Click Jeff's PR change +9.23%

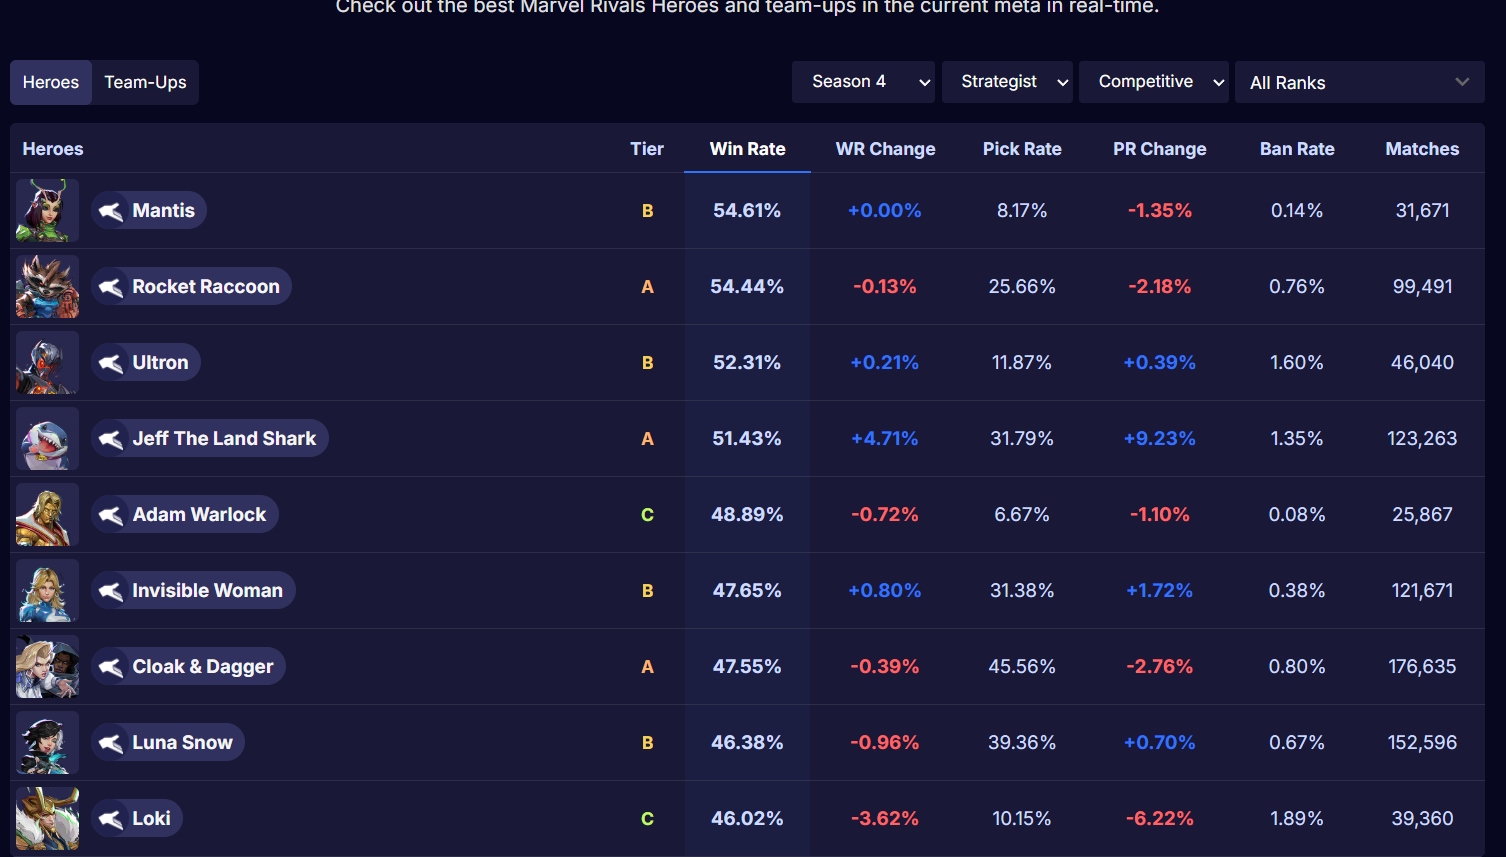(x=1160, y=438)
